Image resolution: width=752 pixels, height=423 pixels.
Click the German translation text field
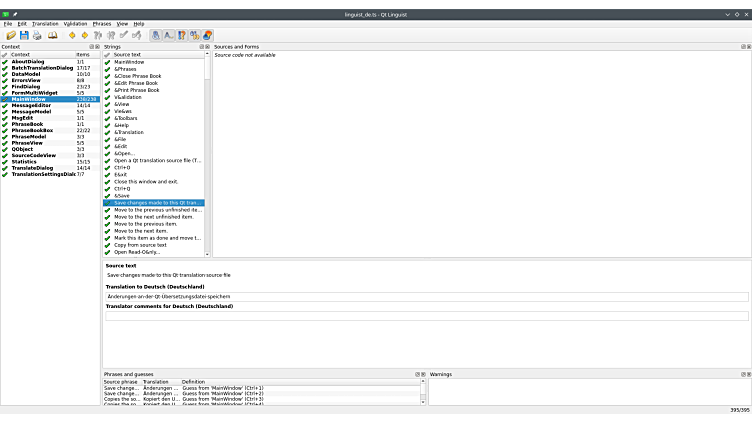tap(426, 297)
